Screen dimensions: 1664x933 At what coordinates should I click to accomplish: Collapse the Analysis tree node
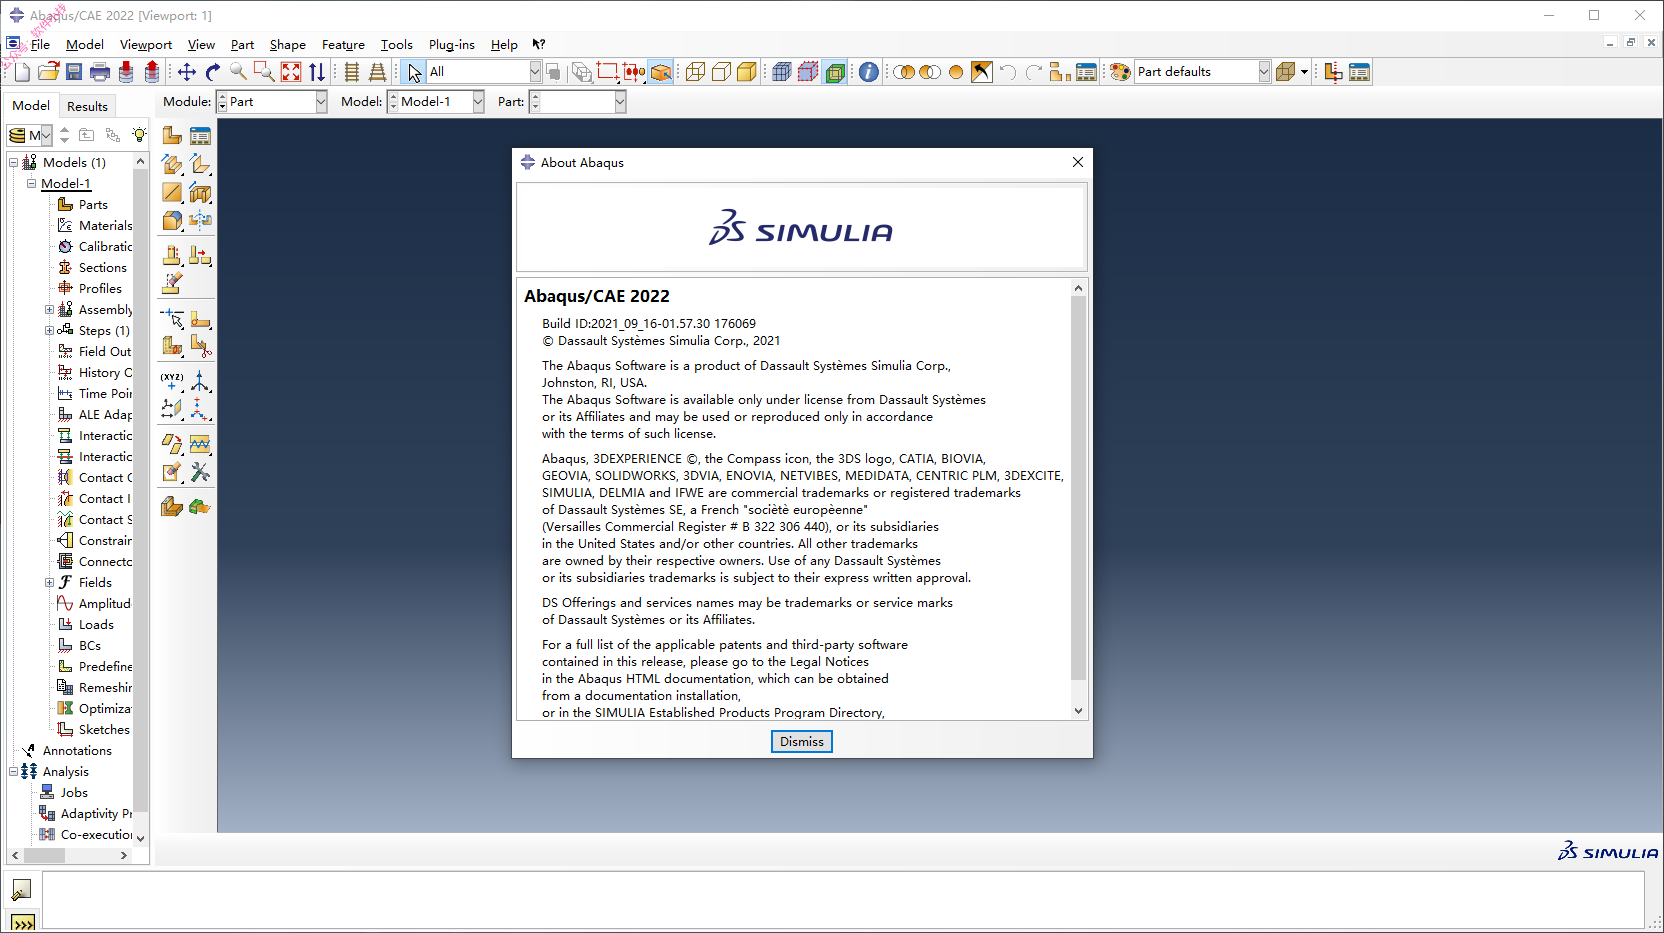[x=13, y=772]
